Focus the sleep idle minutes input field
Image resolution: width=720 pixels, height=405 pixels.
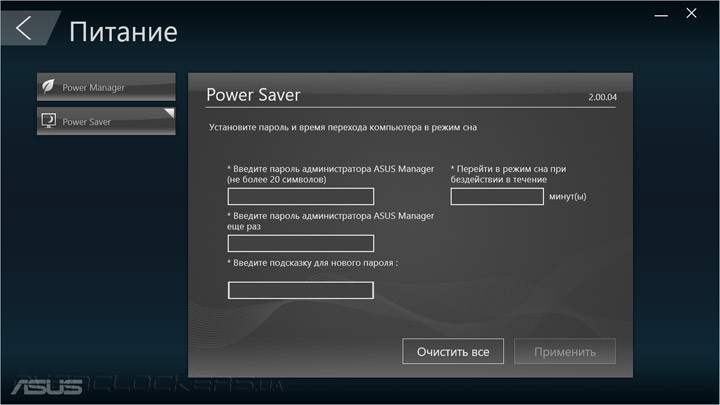pyautogui.click(x=497, y=197)
